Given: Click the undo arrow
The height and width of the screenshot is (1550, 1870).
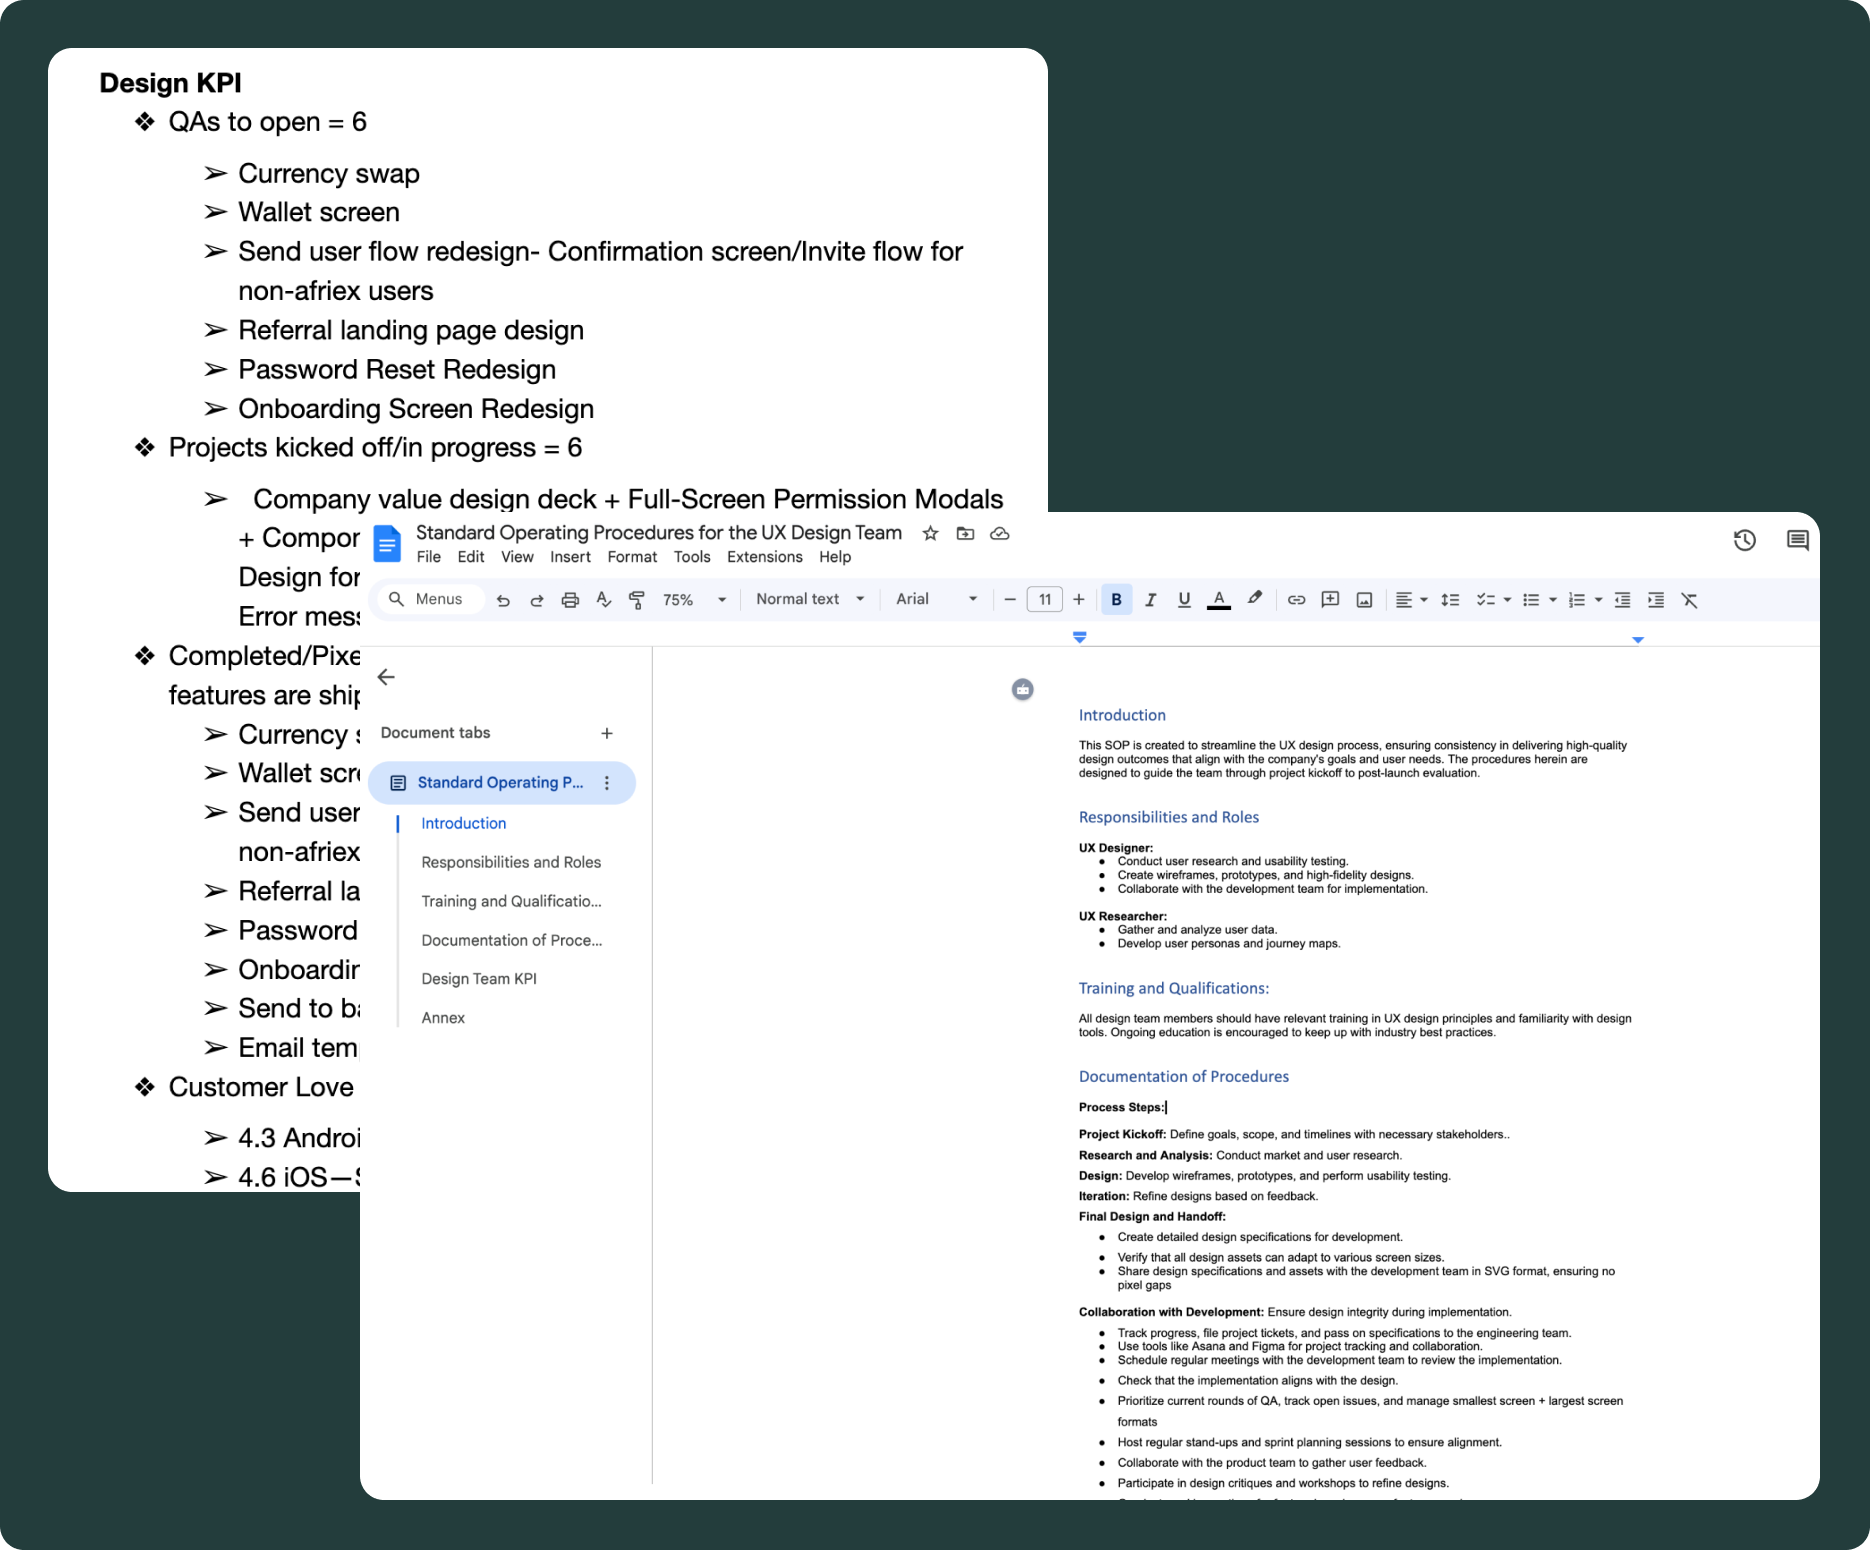Looking at the screenshot, I should (503, 600).
